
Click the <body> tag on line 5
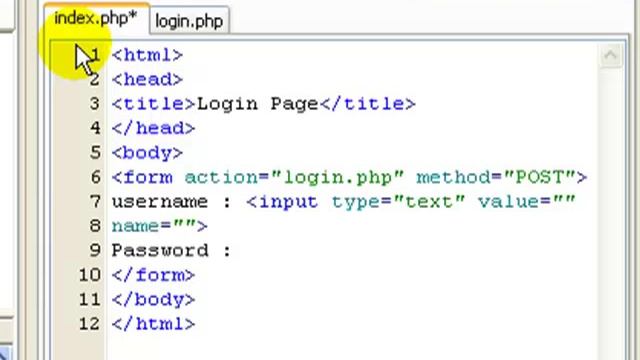coord(147,153)
